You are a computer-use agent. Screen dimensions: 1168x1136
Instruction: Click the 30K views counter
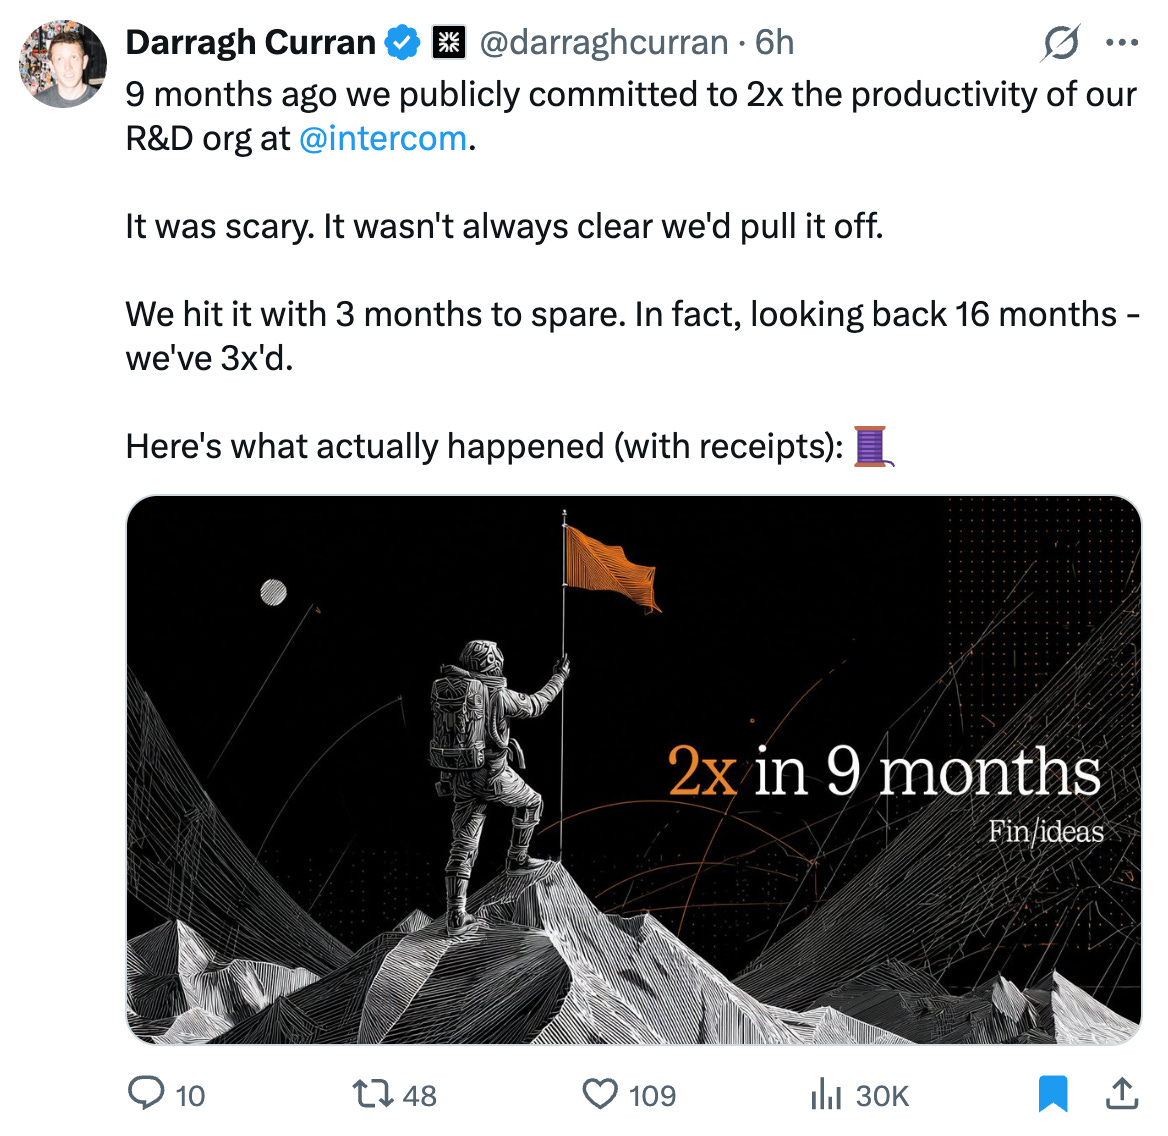pyautogui.click(x=878, y=1094)
